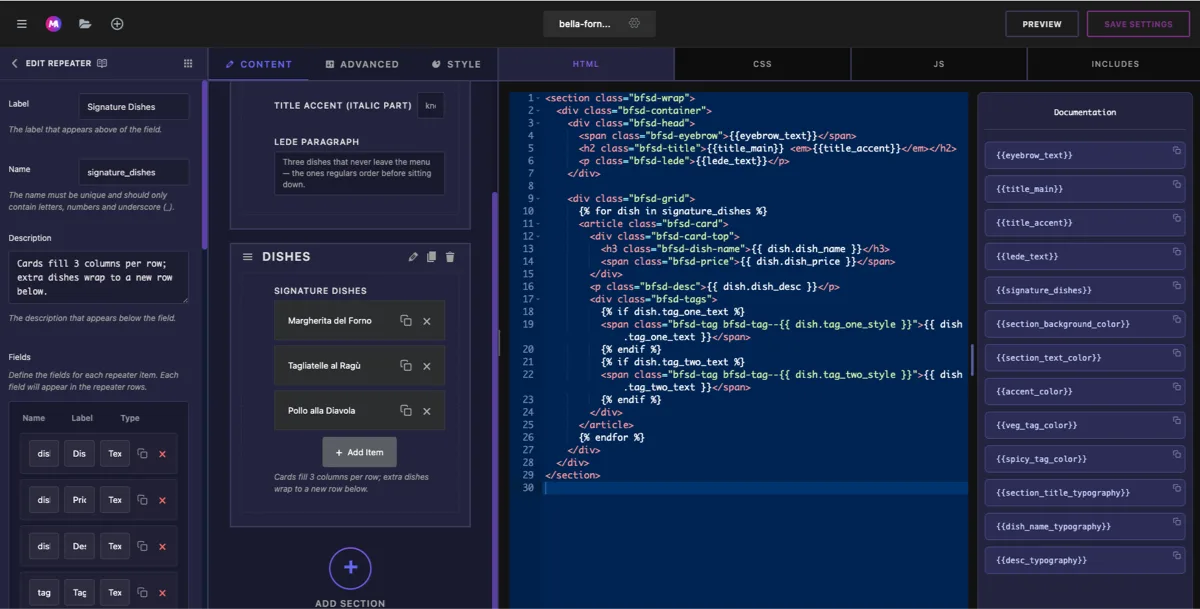Viewport: 1200px width, 609px height.
Task: Focus the Name field containing signature_dishes
Action: tap(134, 172)
